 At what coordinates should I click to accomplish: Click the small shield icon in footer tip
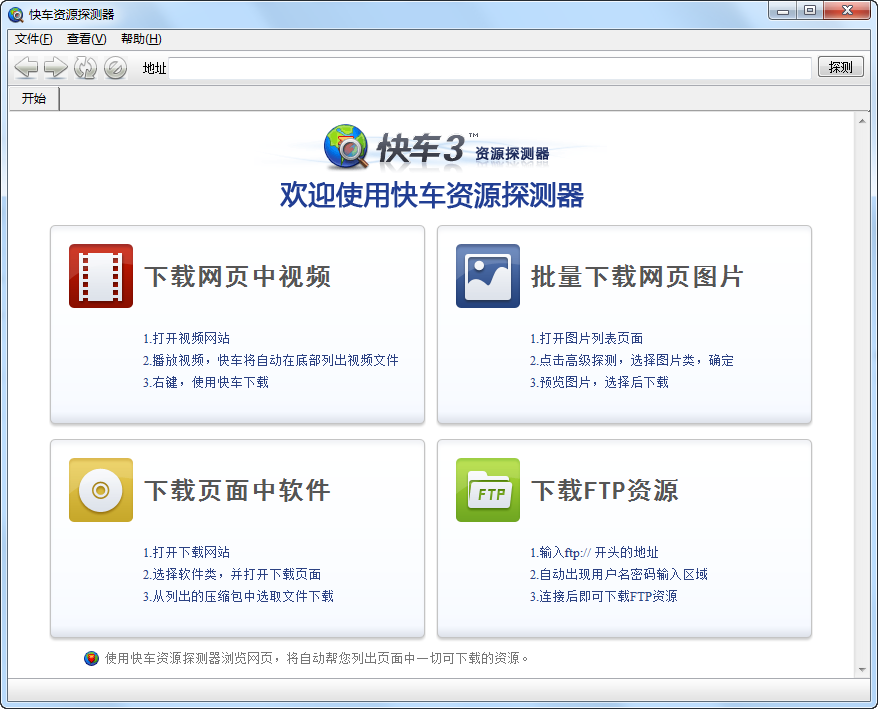(x=92, y=658)
